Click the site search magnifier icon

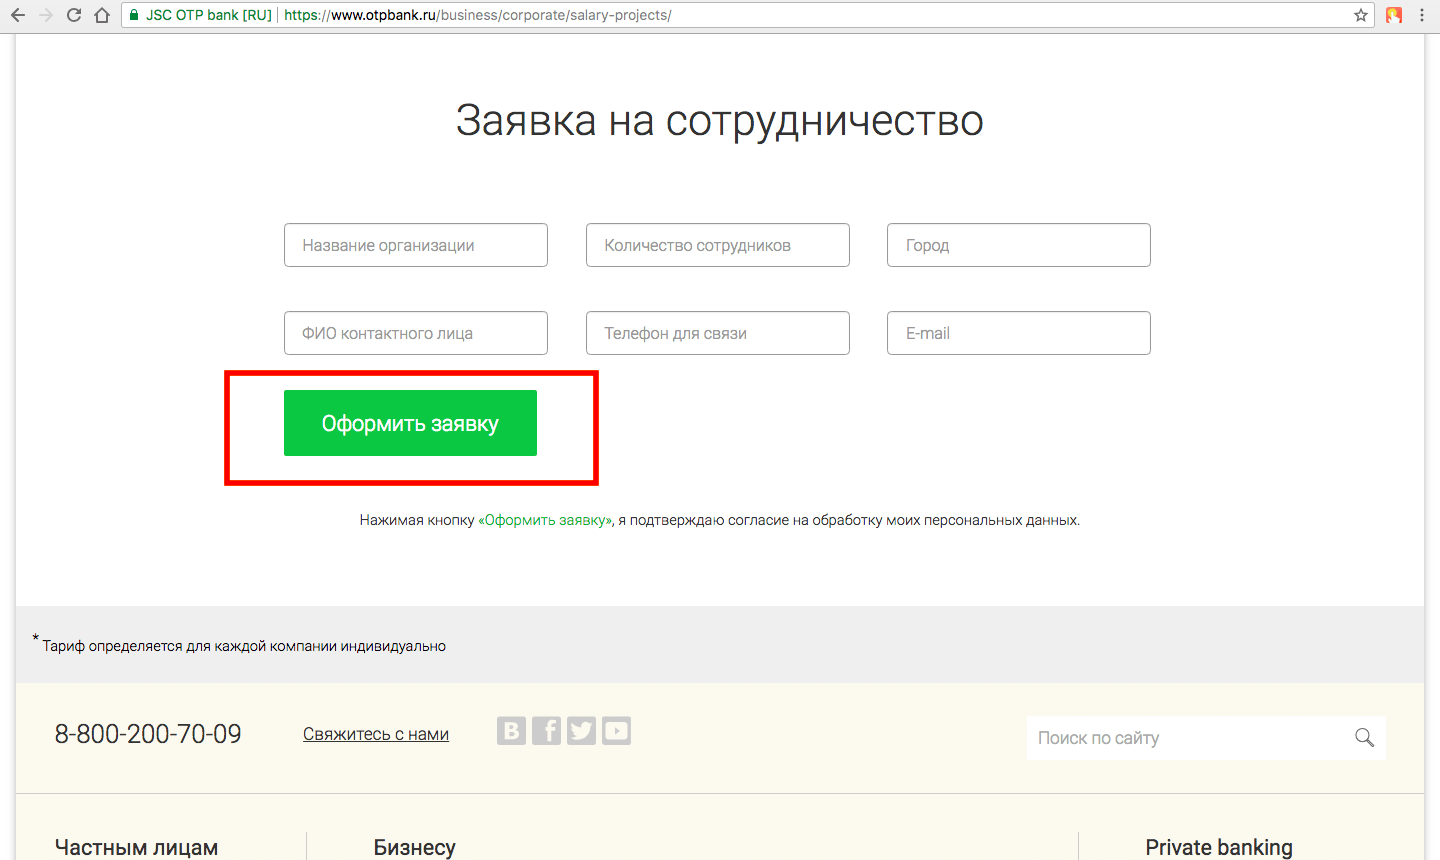click(1364, 738)
